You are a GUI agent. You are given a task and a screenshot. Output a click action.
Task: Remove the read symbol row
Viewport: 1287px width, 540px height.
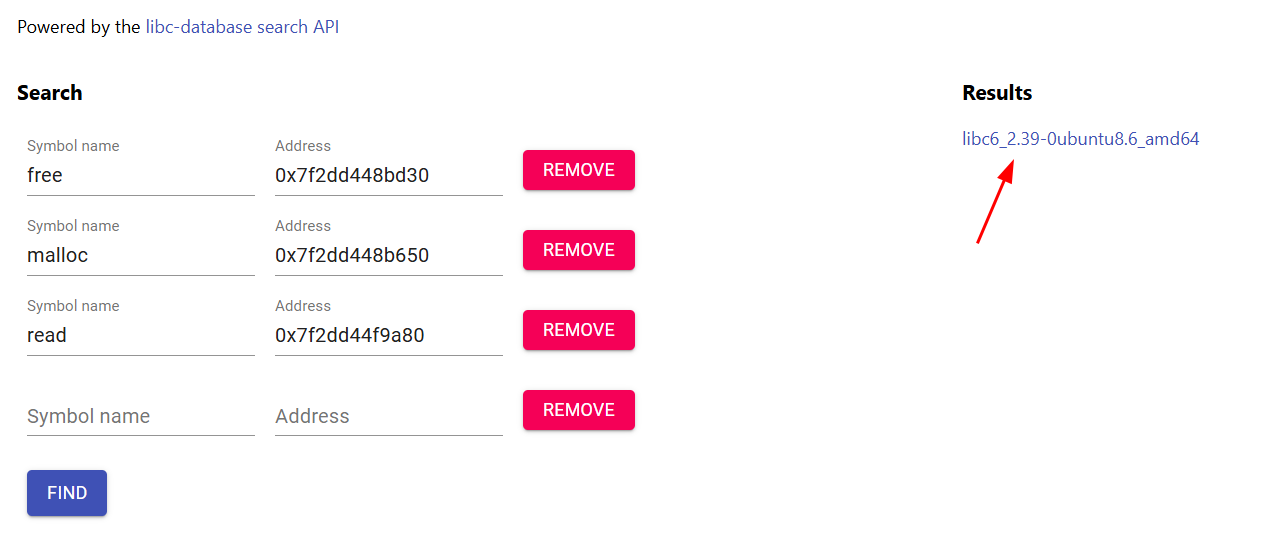pos(578,330)
